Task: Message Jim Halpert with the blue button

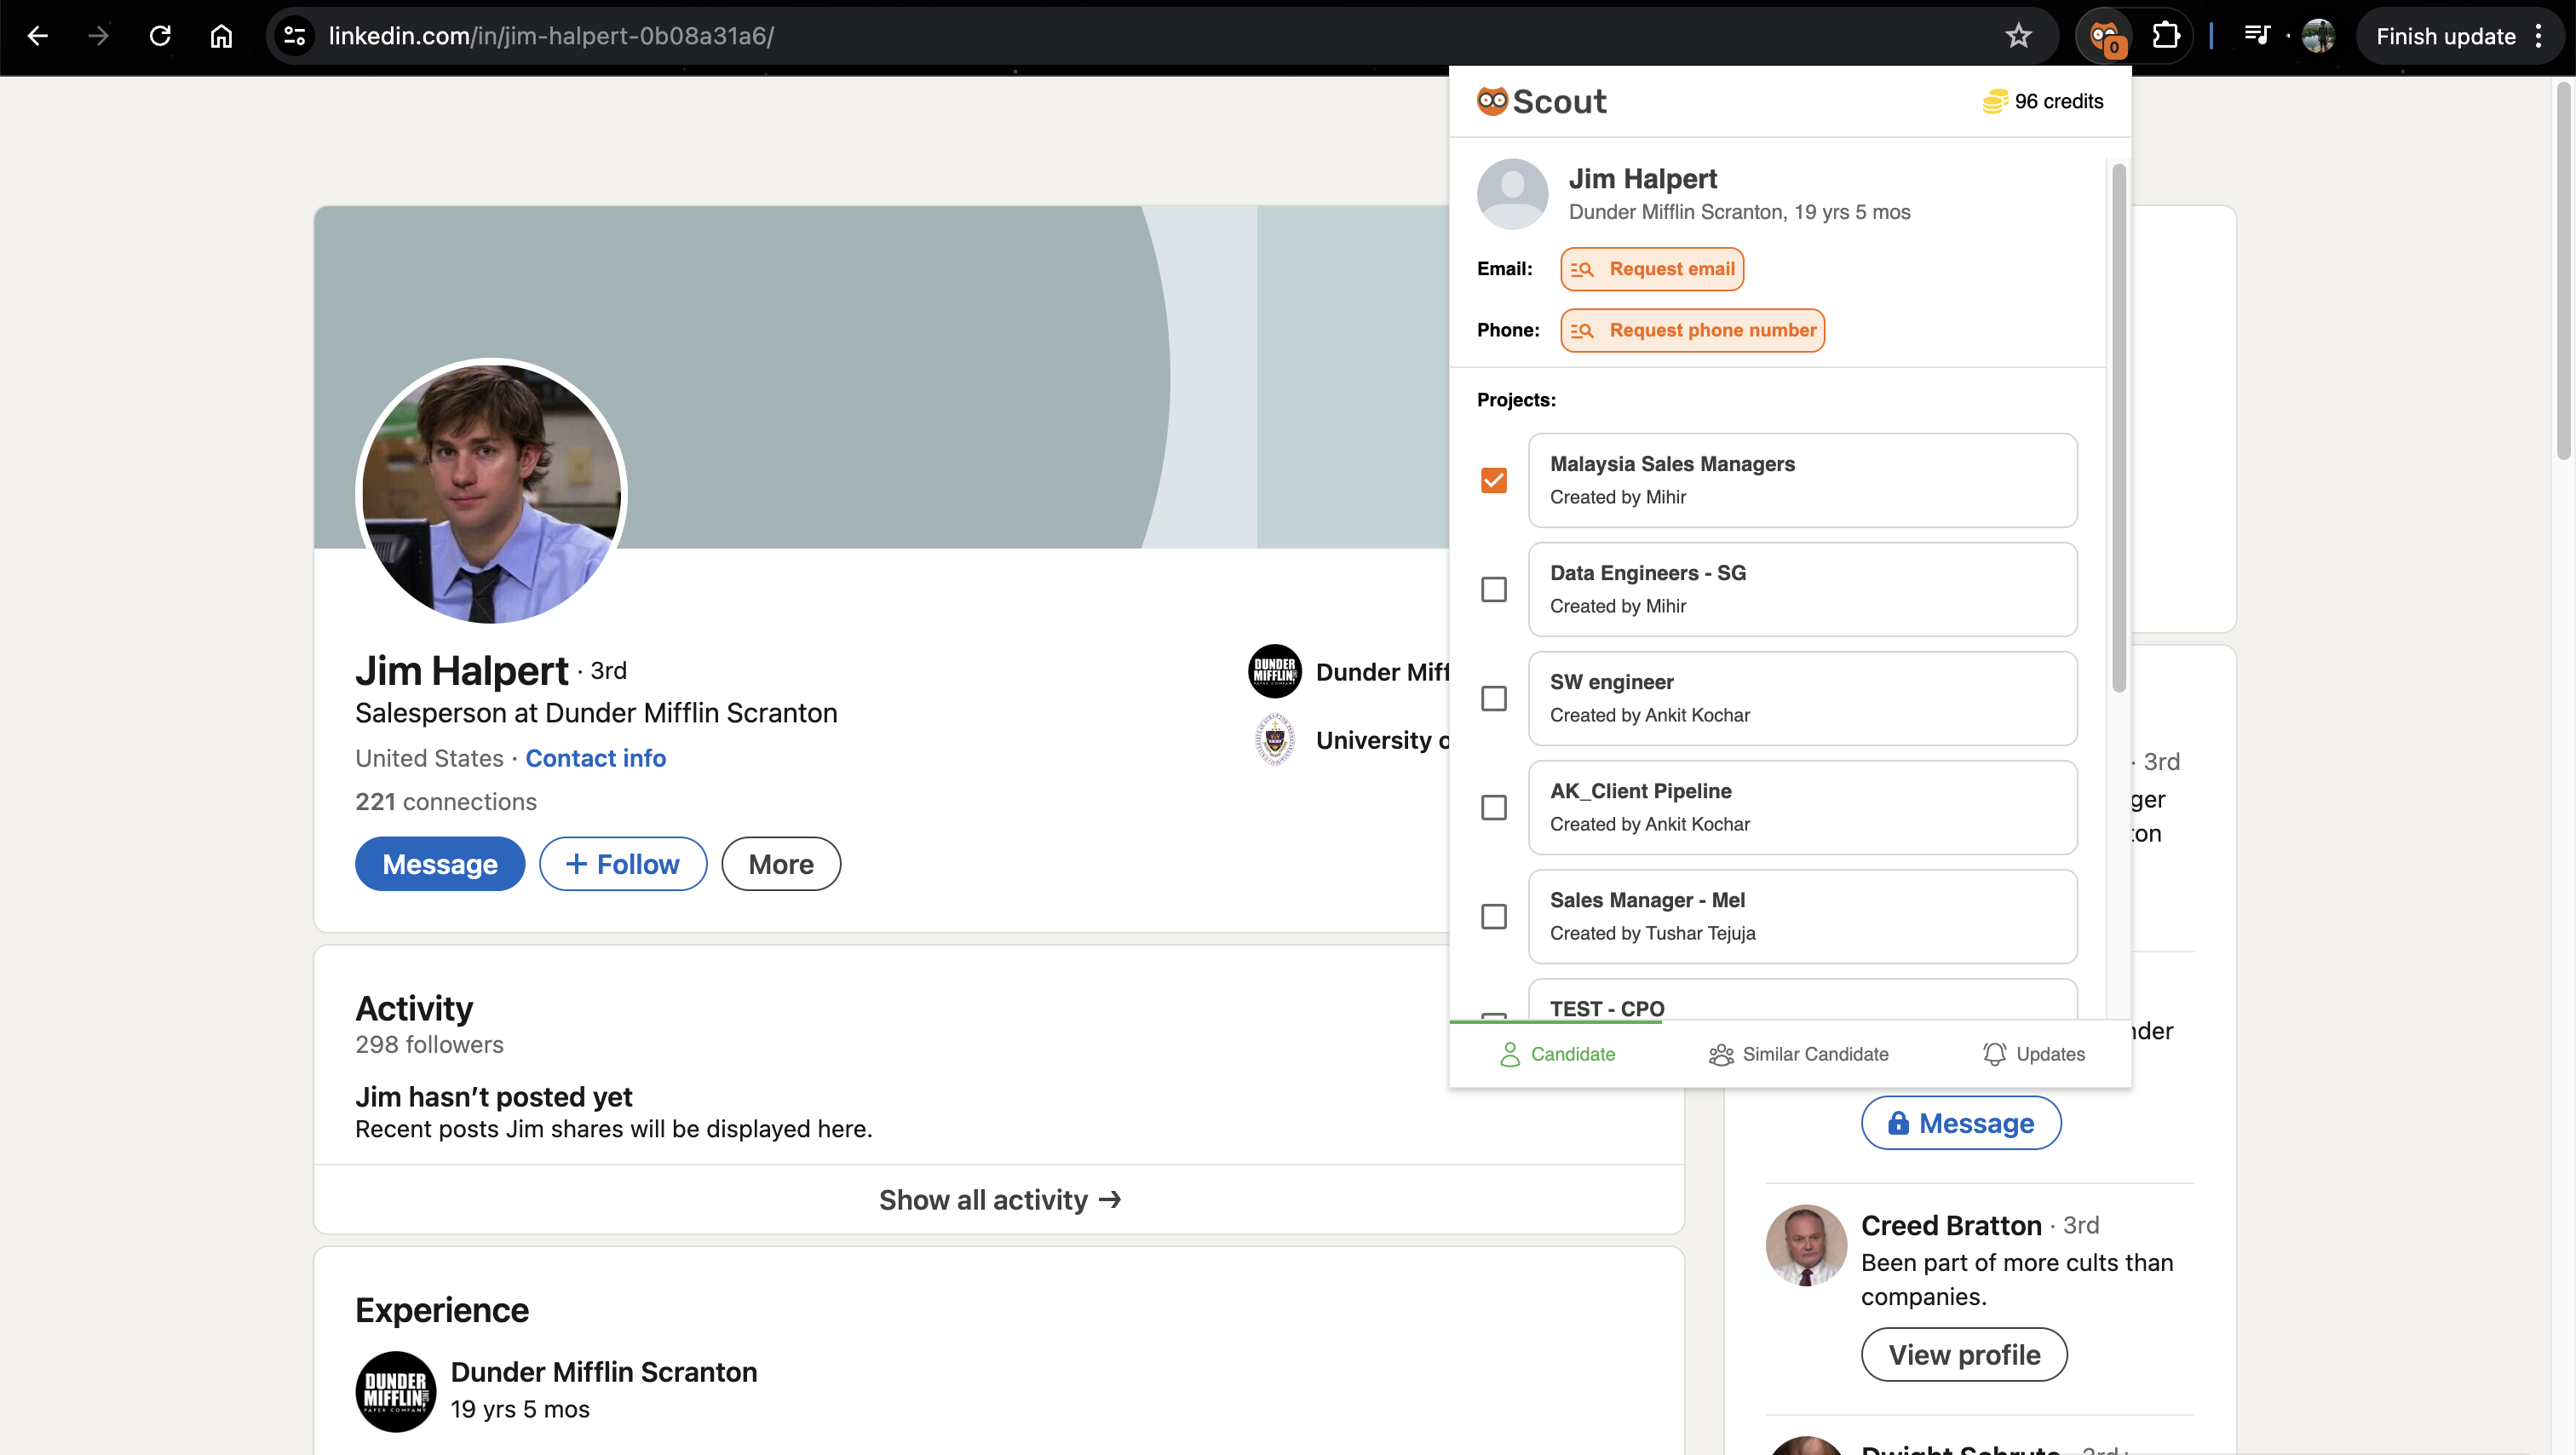Action: coord(440,864)
